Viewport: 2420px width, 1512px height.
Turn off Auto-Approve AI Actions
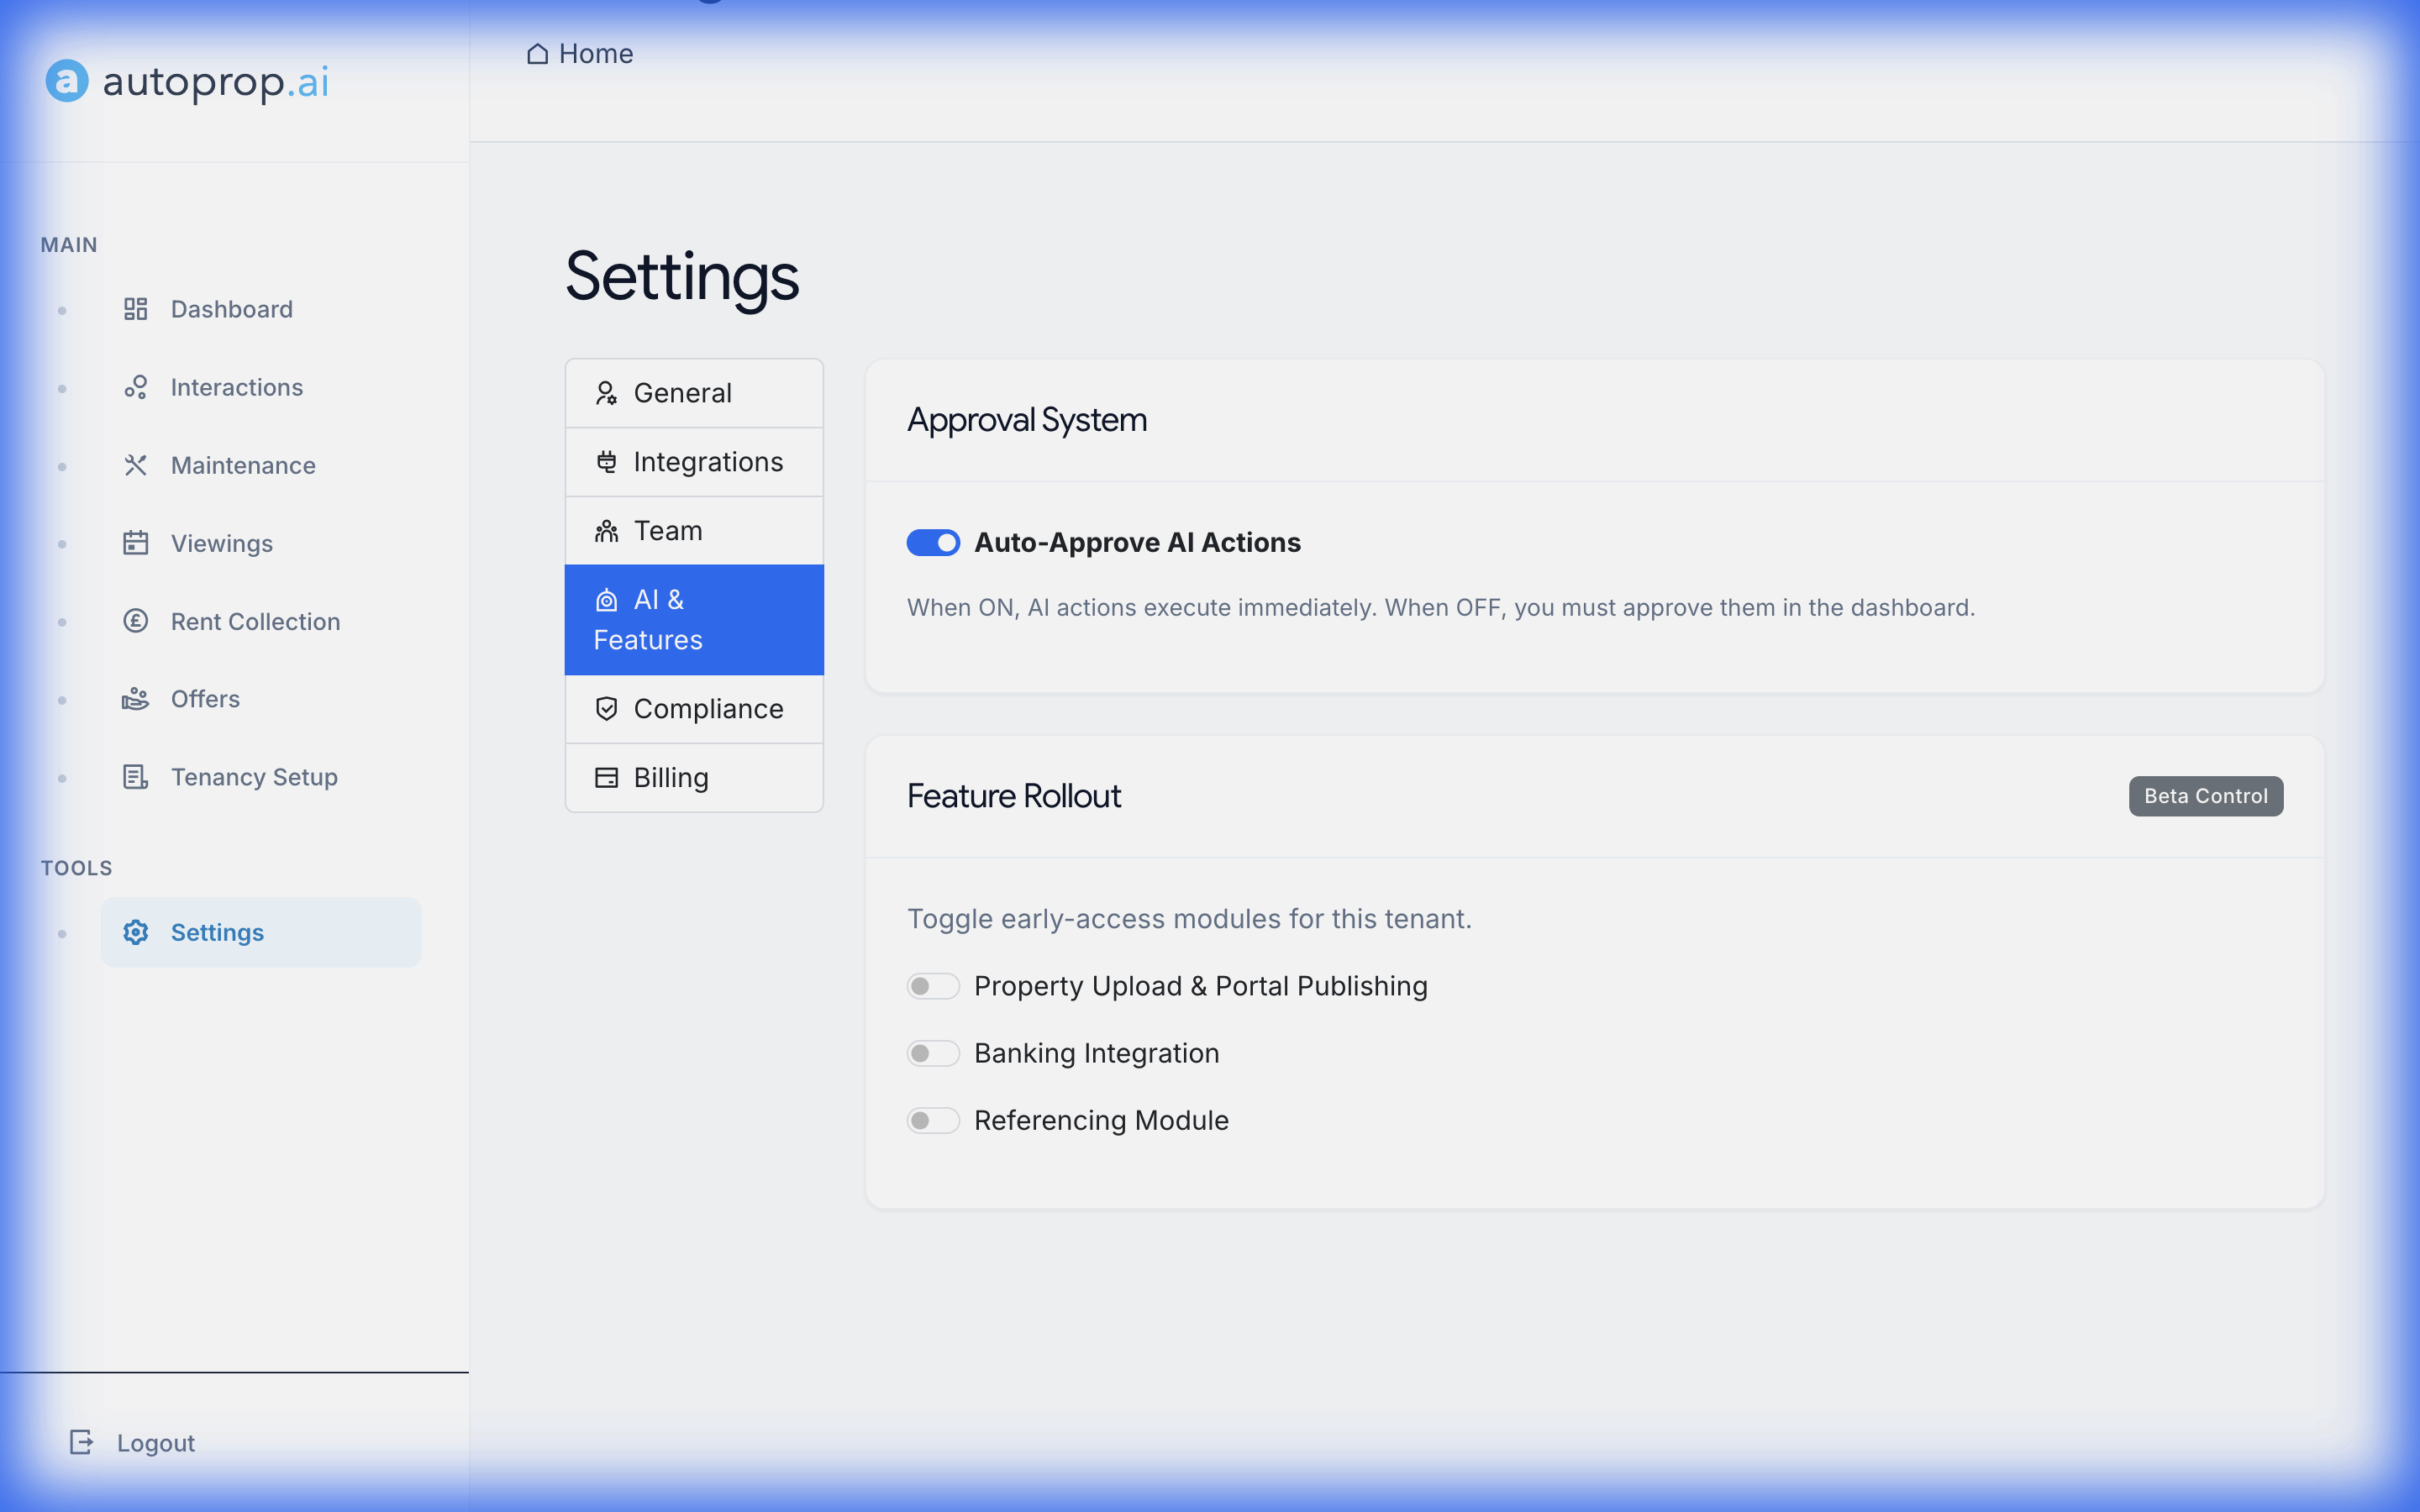[932, 542]
